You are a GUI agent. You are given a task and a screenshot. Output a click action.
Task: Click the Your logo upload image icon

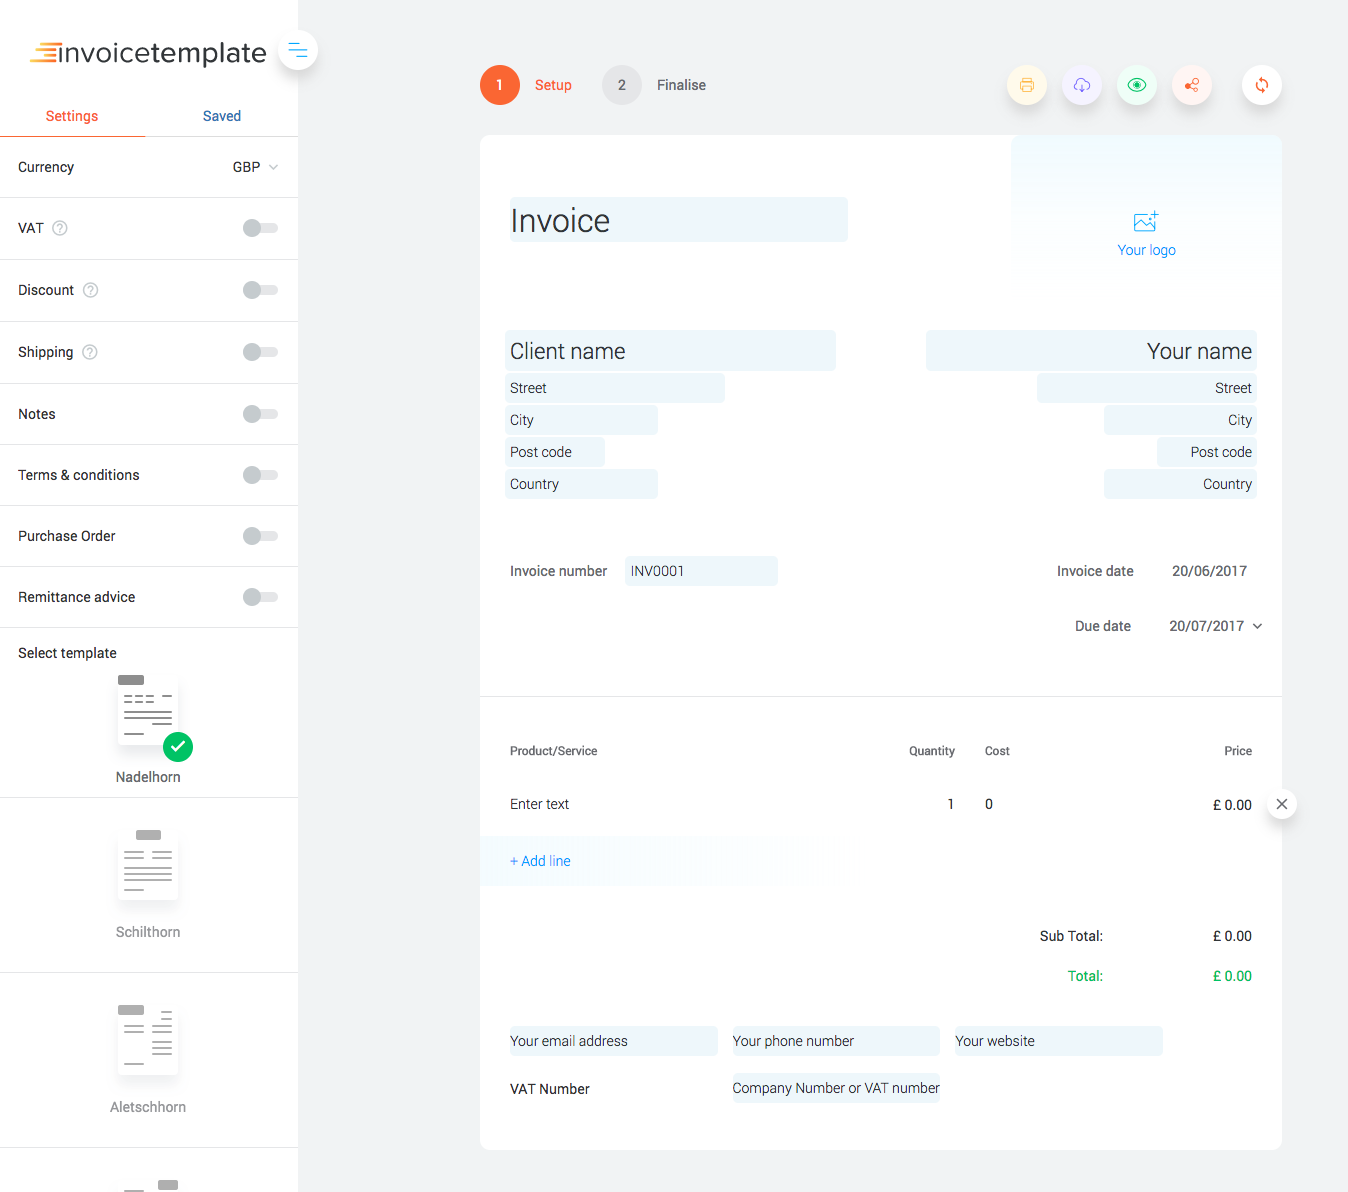click(x=1146, y=221)
